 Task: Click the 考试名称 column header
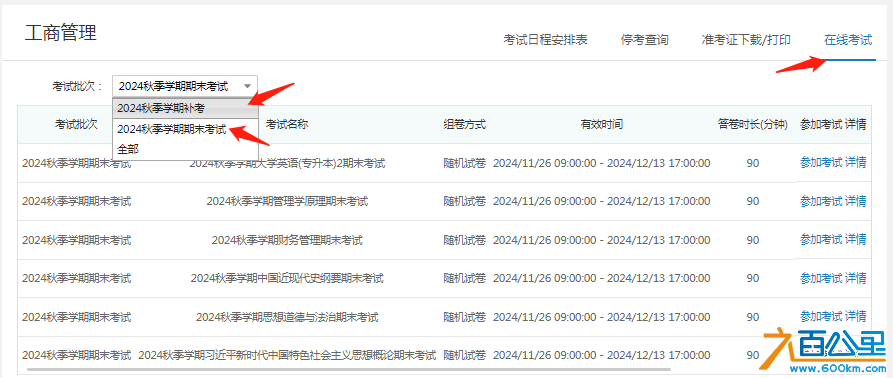[x=287, y=124]
